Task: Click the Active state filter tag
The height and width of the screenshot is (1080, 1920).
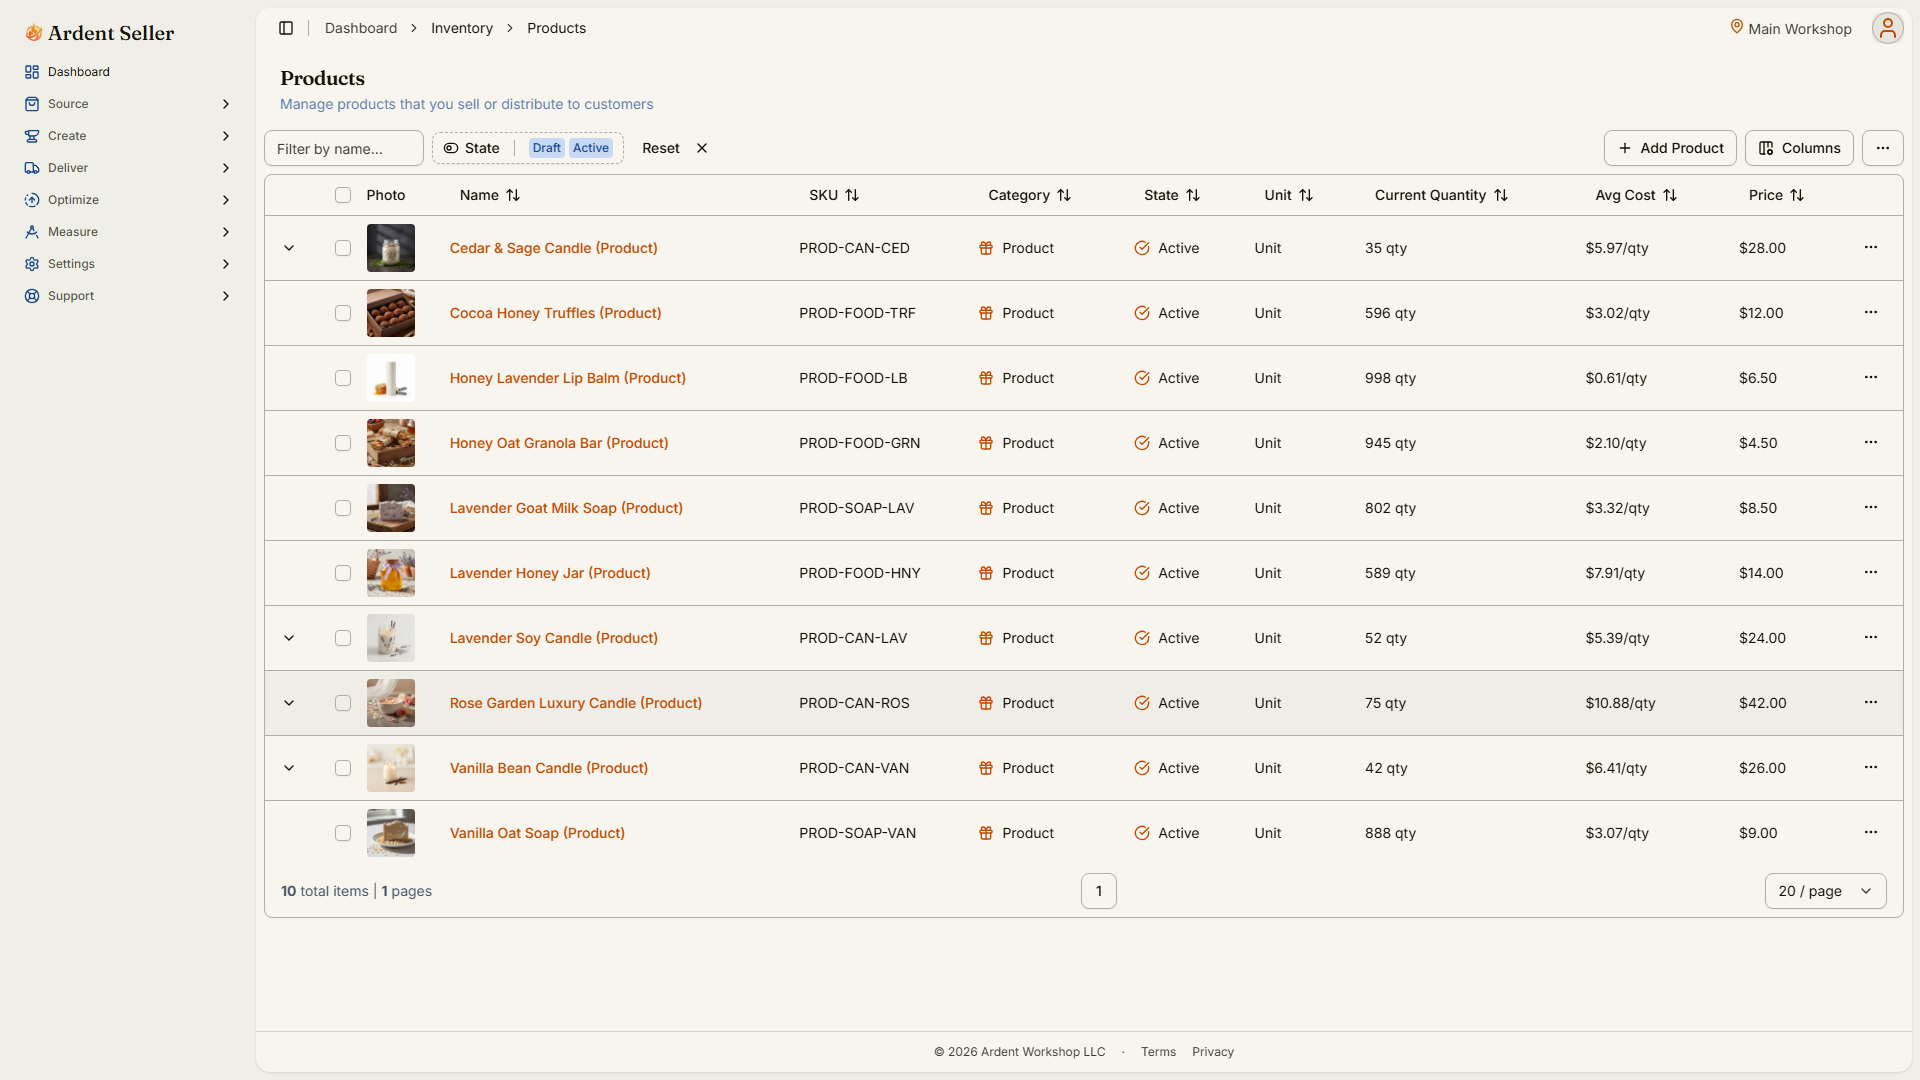Action: tap(590, 148)
